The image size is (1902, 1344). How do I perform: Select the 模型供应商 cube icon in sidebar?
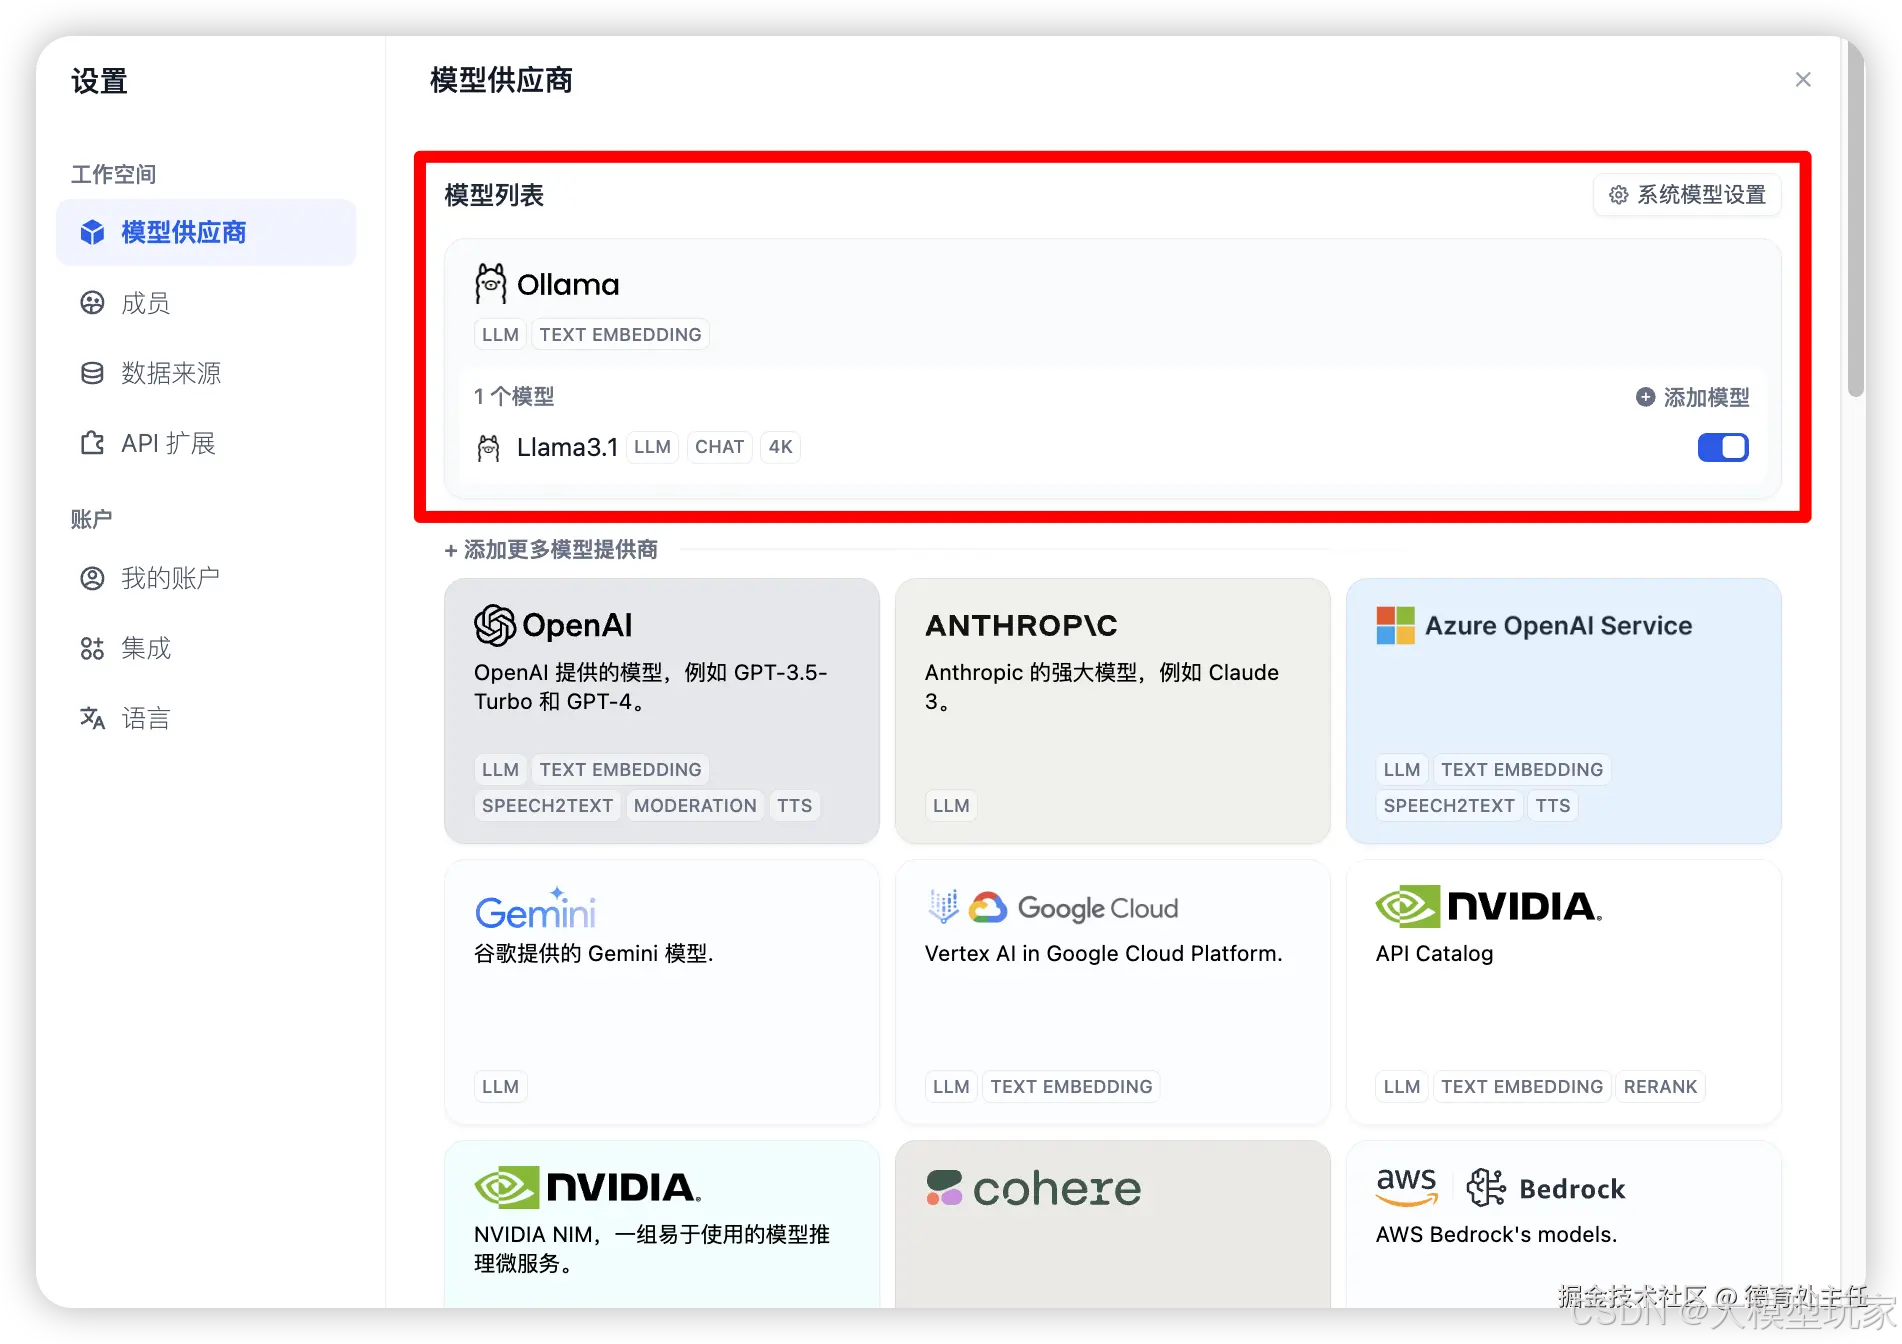(92, 232)
